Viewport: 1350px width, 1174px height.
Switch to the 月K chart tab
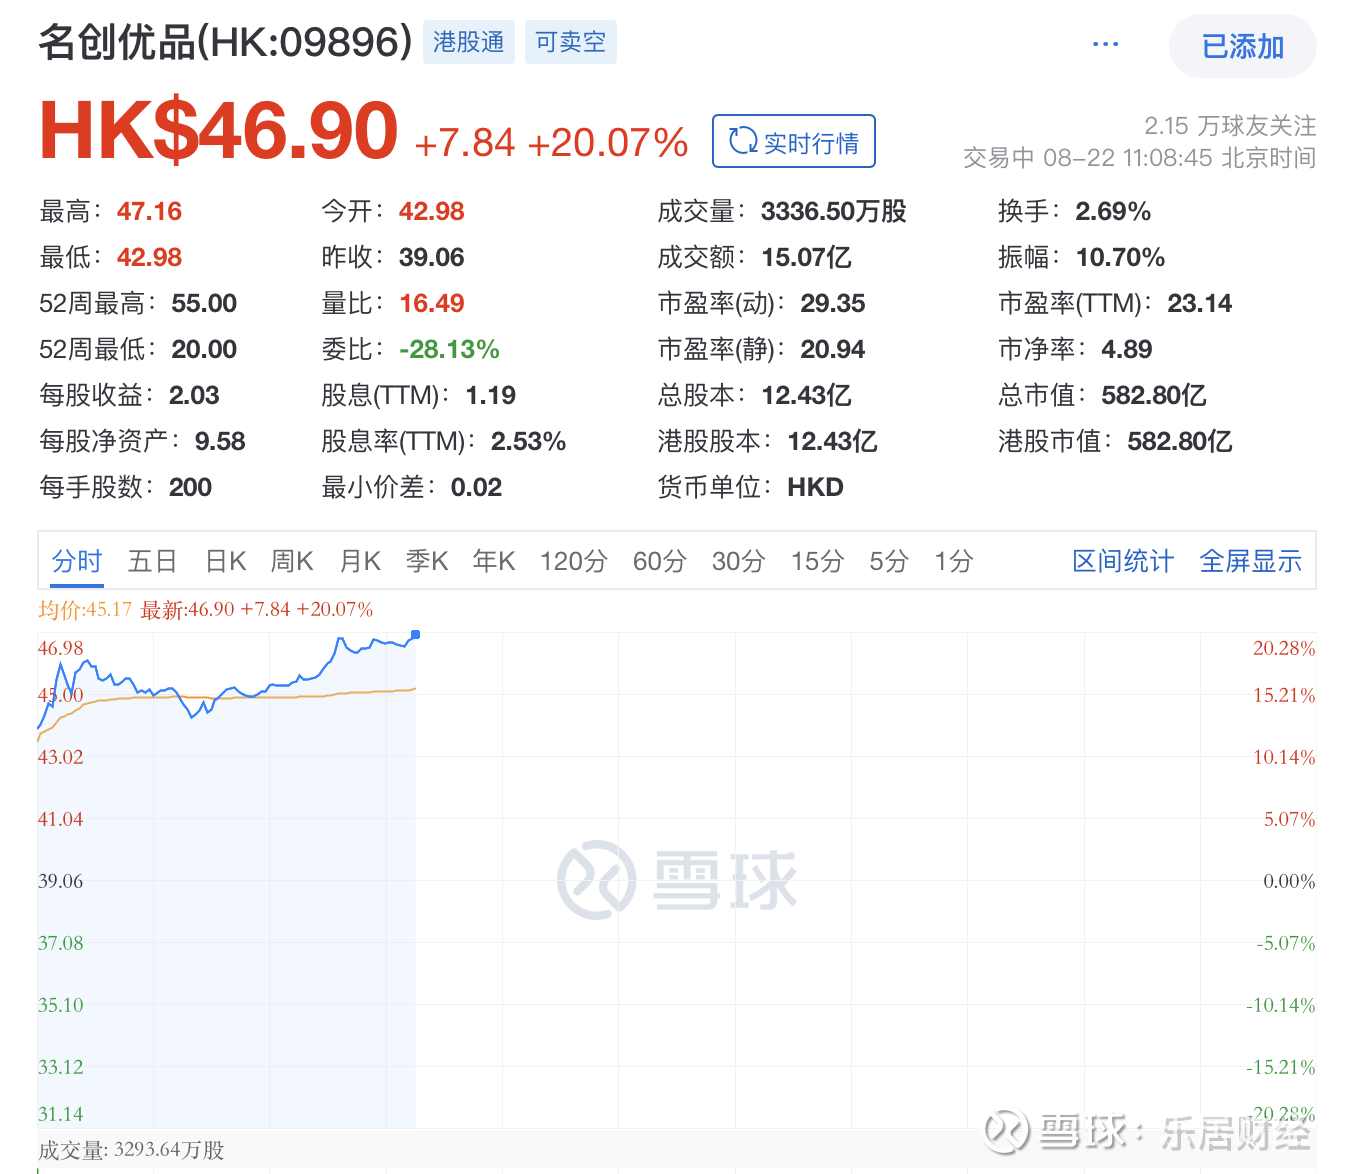360,561
